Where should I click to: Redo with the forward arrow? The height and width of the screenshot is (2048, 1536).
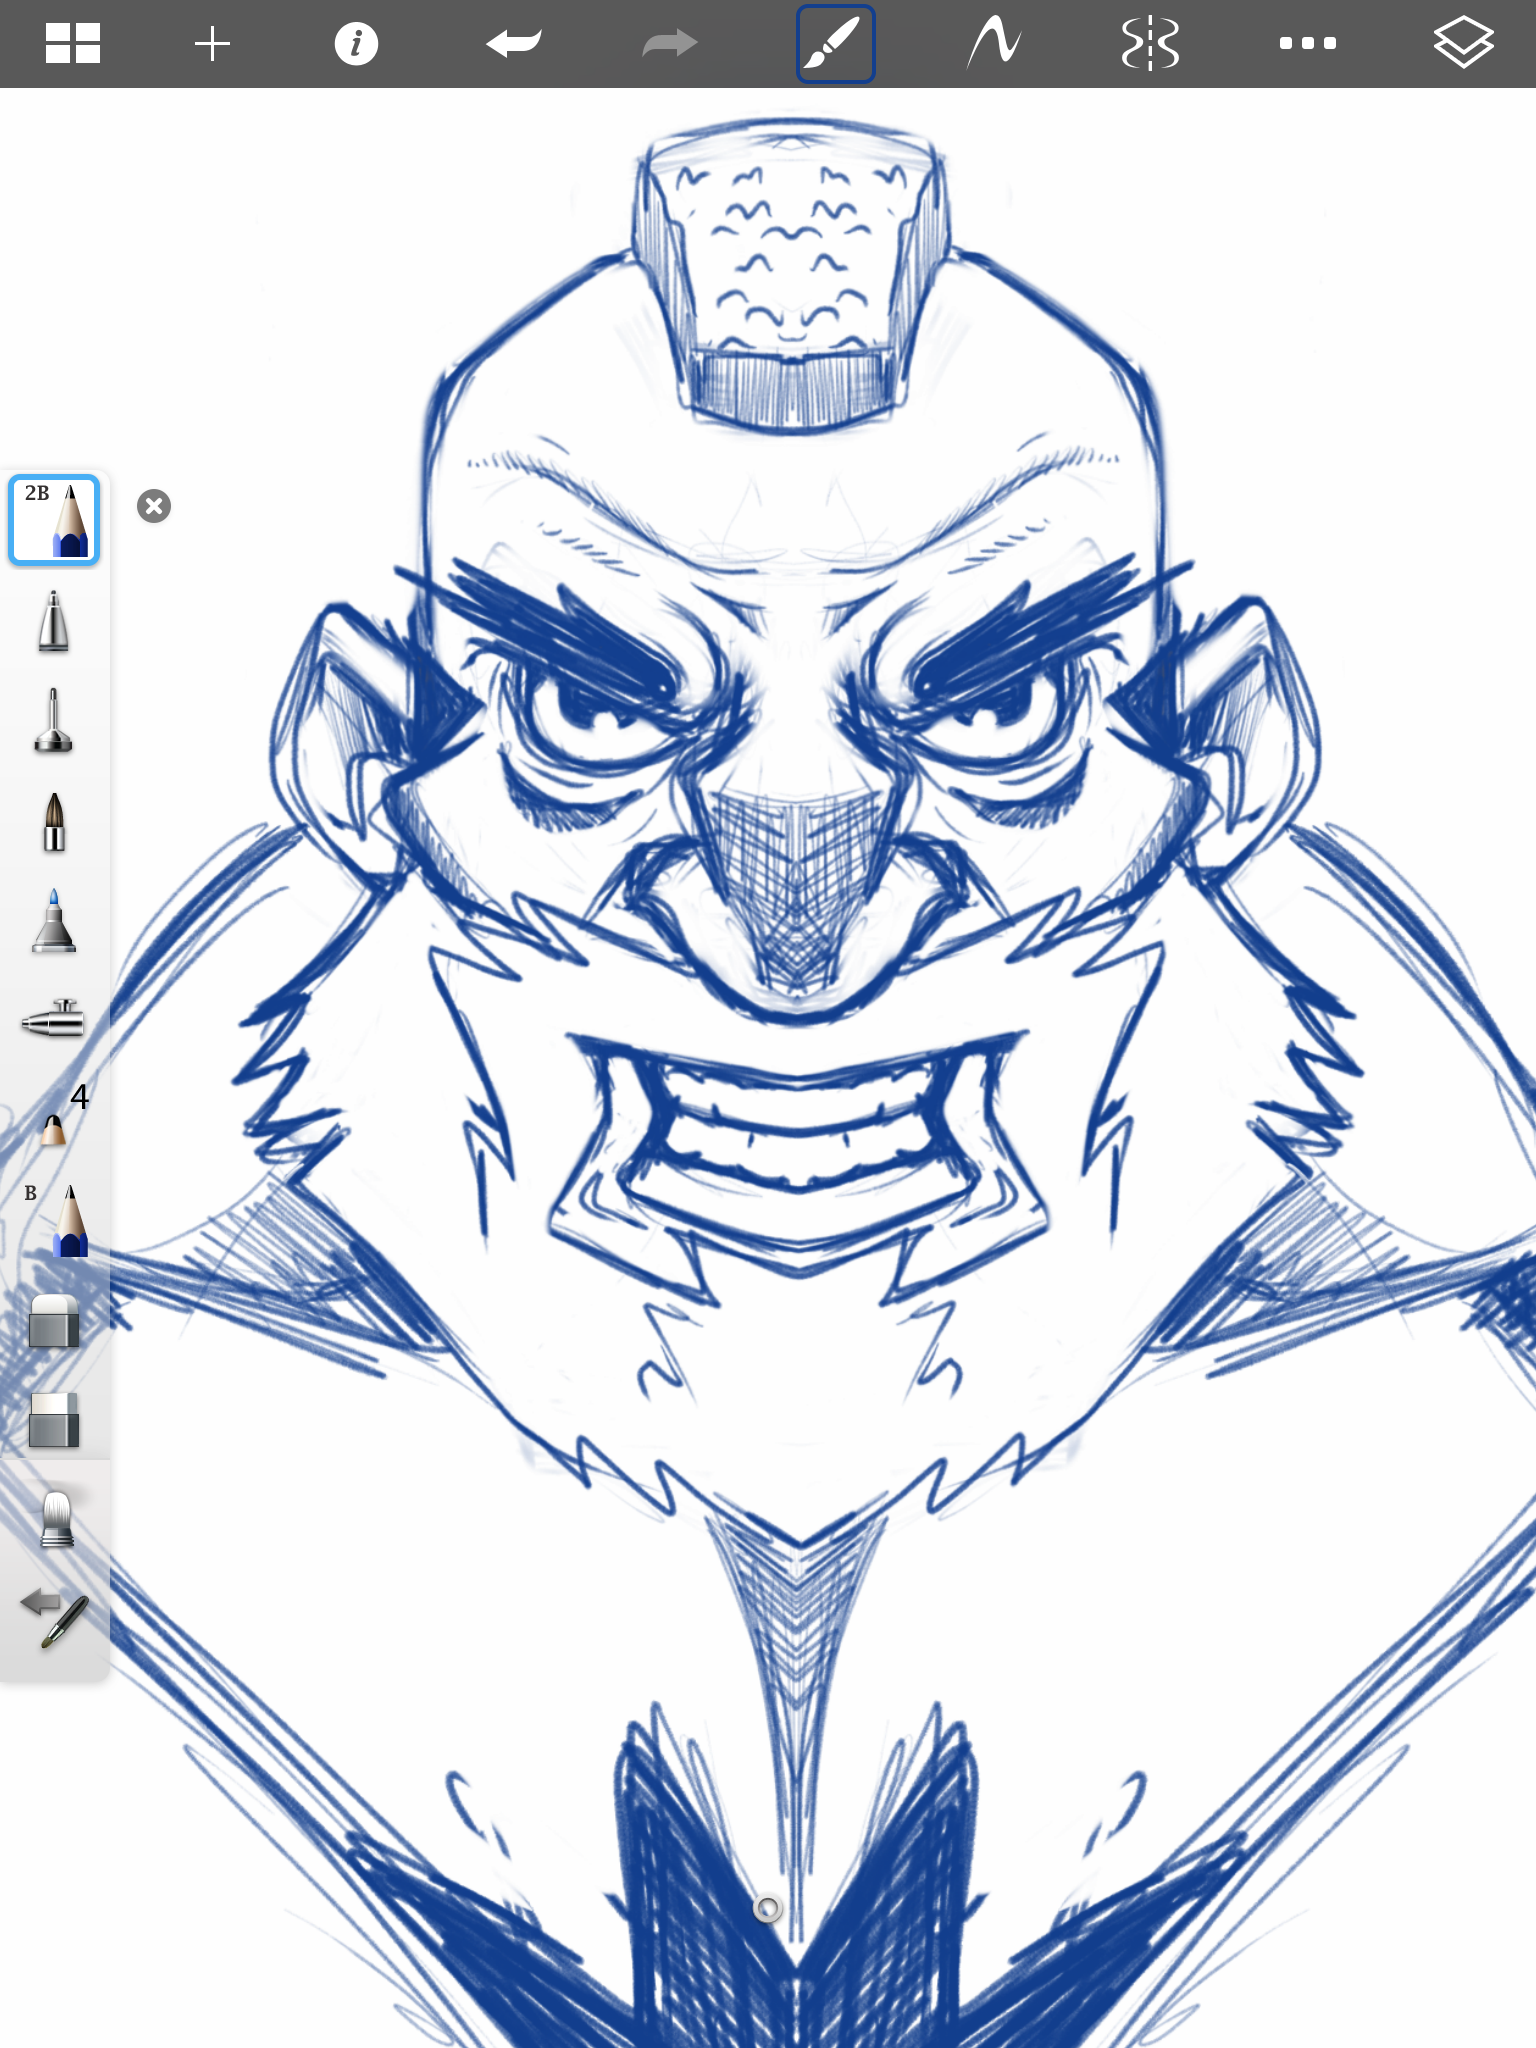point(670,44)
